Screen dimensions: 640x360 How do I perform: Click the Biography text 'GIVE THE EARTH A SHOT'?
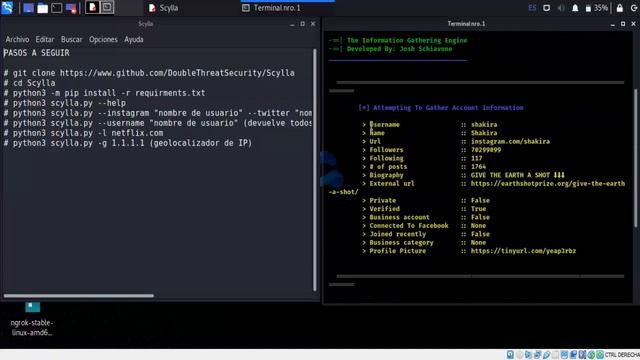(x=518, y=175)
